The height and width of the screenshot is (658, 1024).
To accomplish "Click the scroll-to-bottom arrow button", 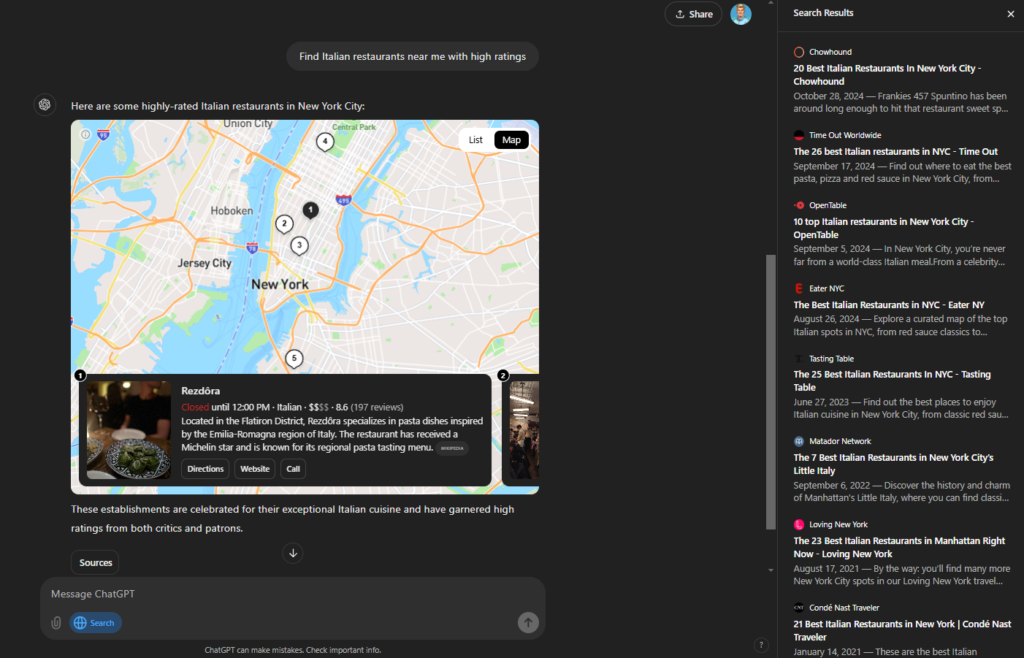I will 293,553.
